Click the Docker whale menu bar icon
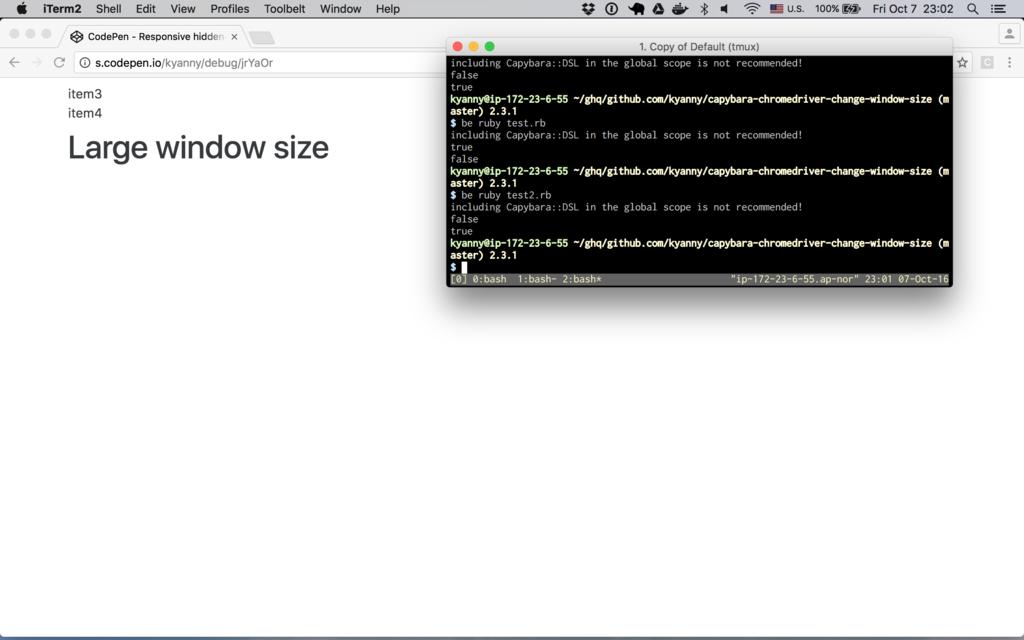Viewport: 1024px width, 640px height. point(680,8)
